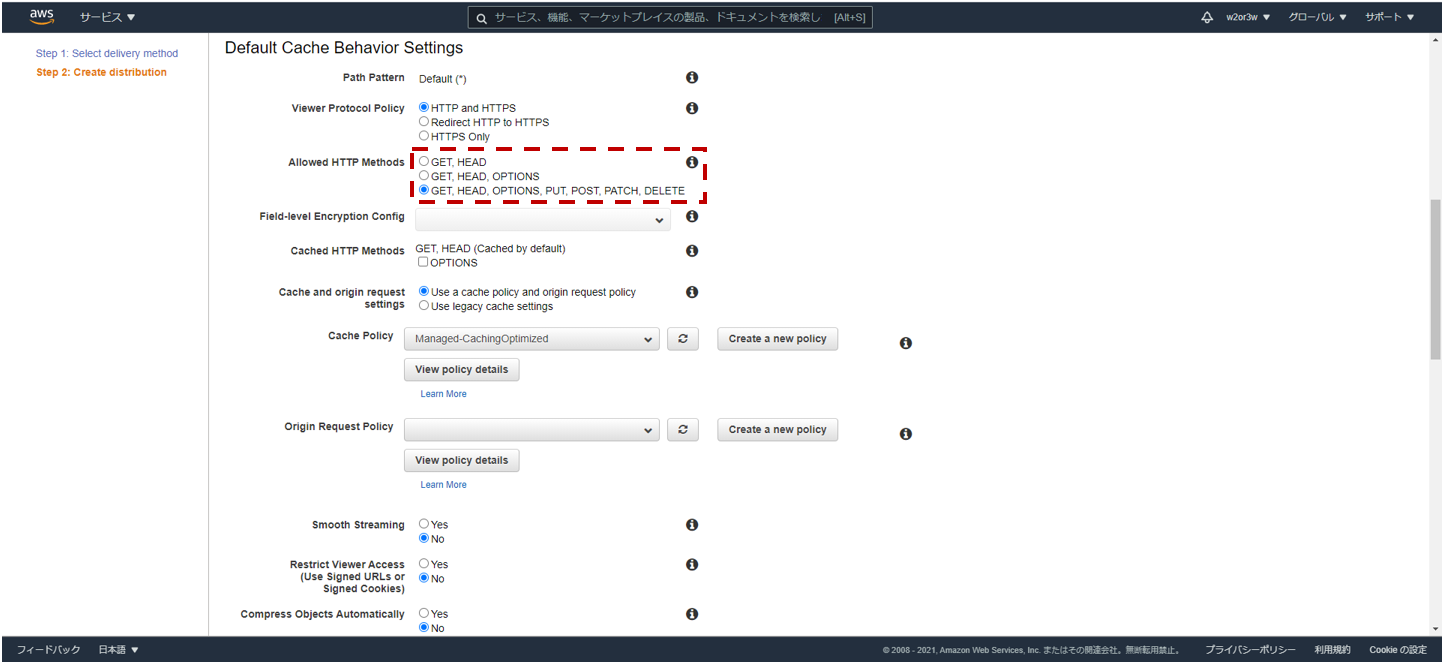1443x663 pixels.
Task: Select GET, HEAD allowed methods only
Action: pos(424,161)
